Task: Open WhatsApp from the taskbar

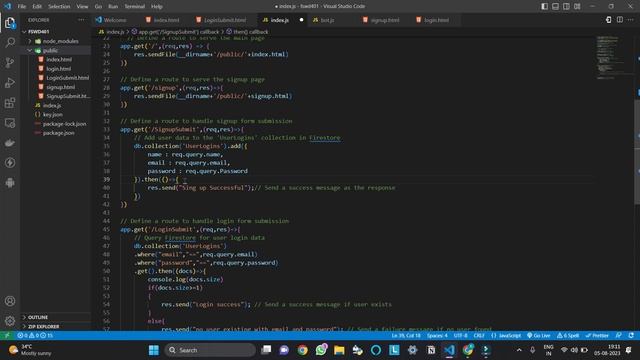Action: tap(321, 350)
